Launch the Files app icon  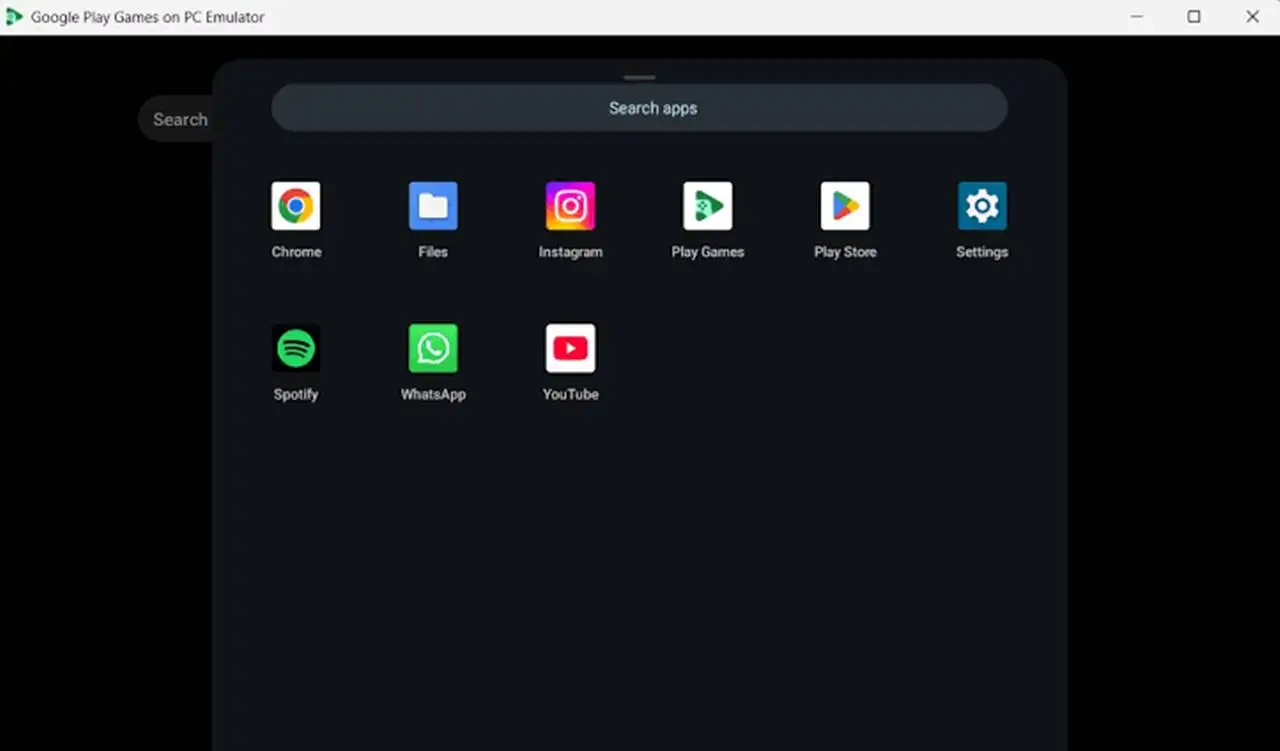click(433, 206)
